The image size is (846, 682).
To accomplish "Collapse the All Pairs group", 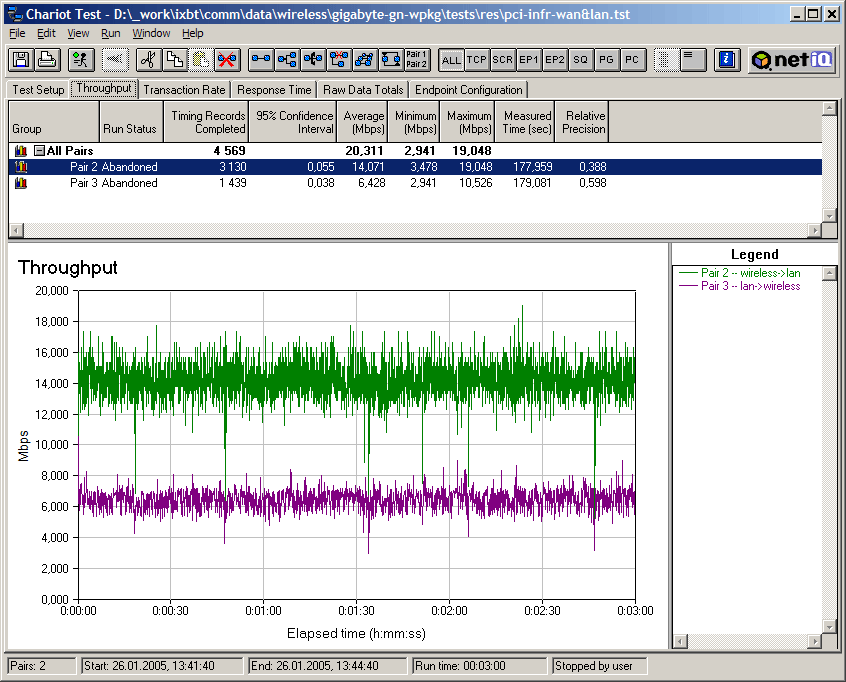I will coord(39,151).
